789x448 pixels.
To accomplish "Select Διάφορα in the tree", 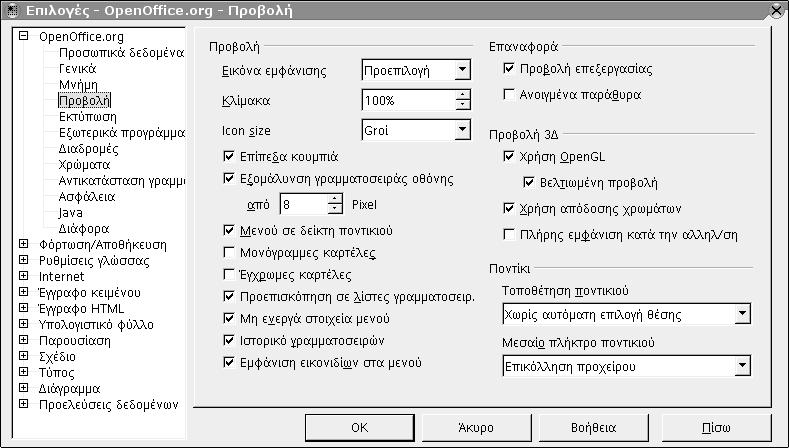I will coord(84,229).
